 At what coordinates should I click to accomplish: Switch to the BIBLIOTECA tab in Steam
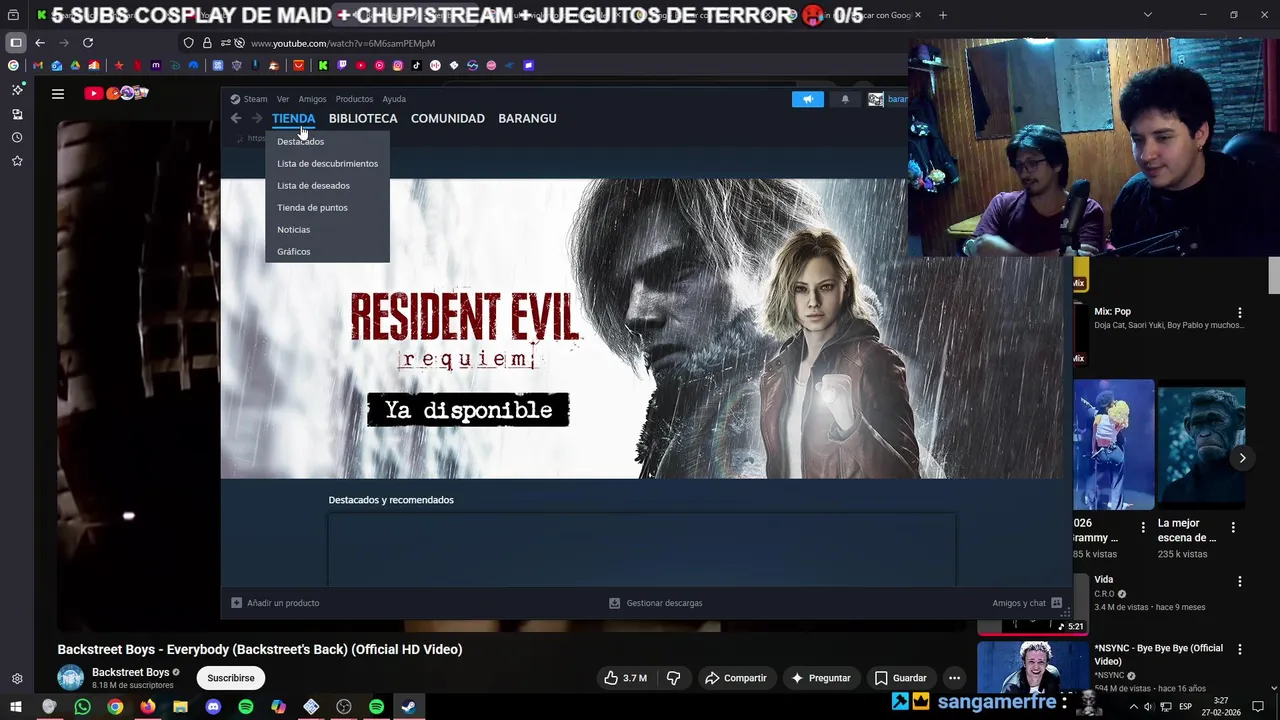coord(363,118)
